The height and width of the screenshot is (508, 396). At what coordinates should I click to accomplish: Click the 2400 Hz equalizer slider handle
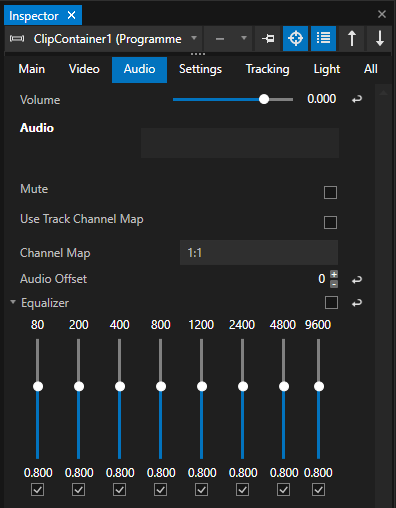[x=243, y=386]
